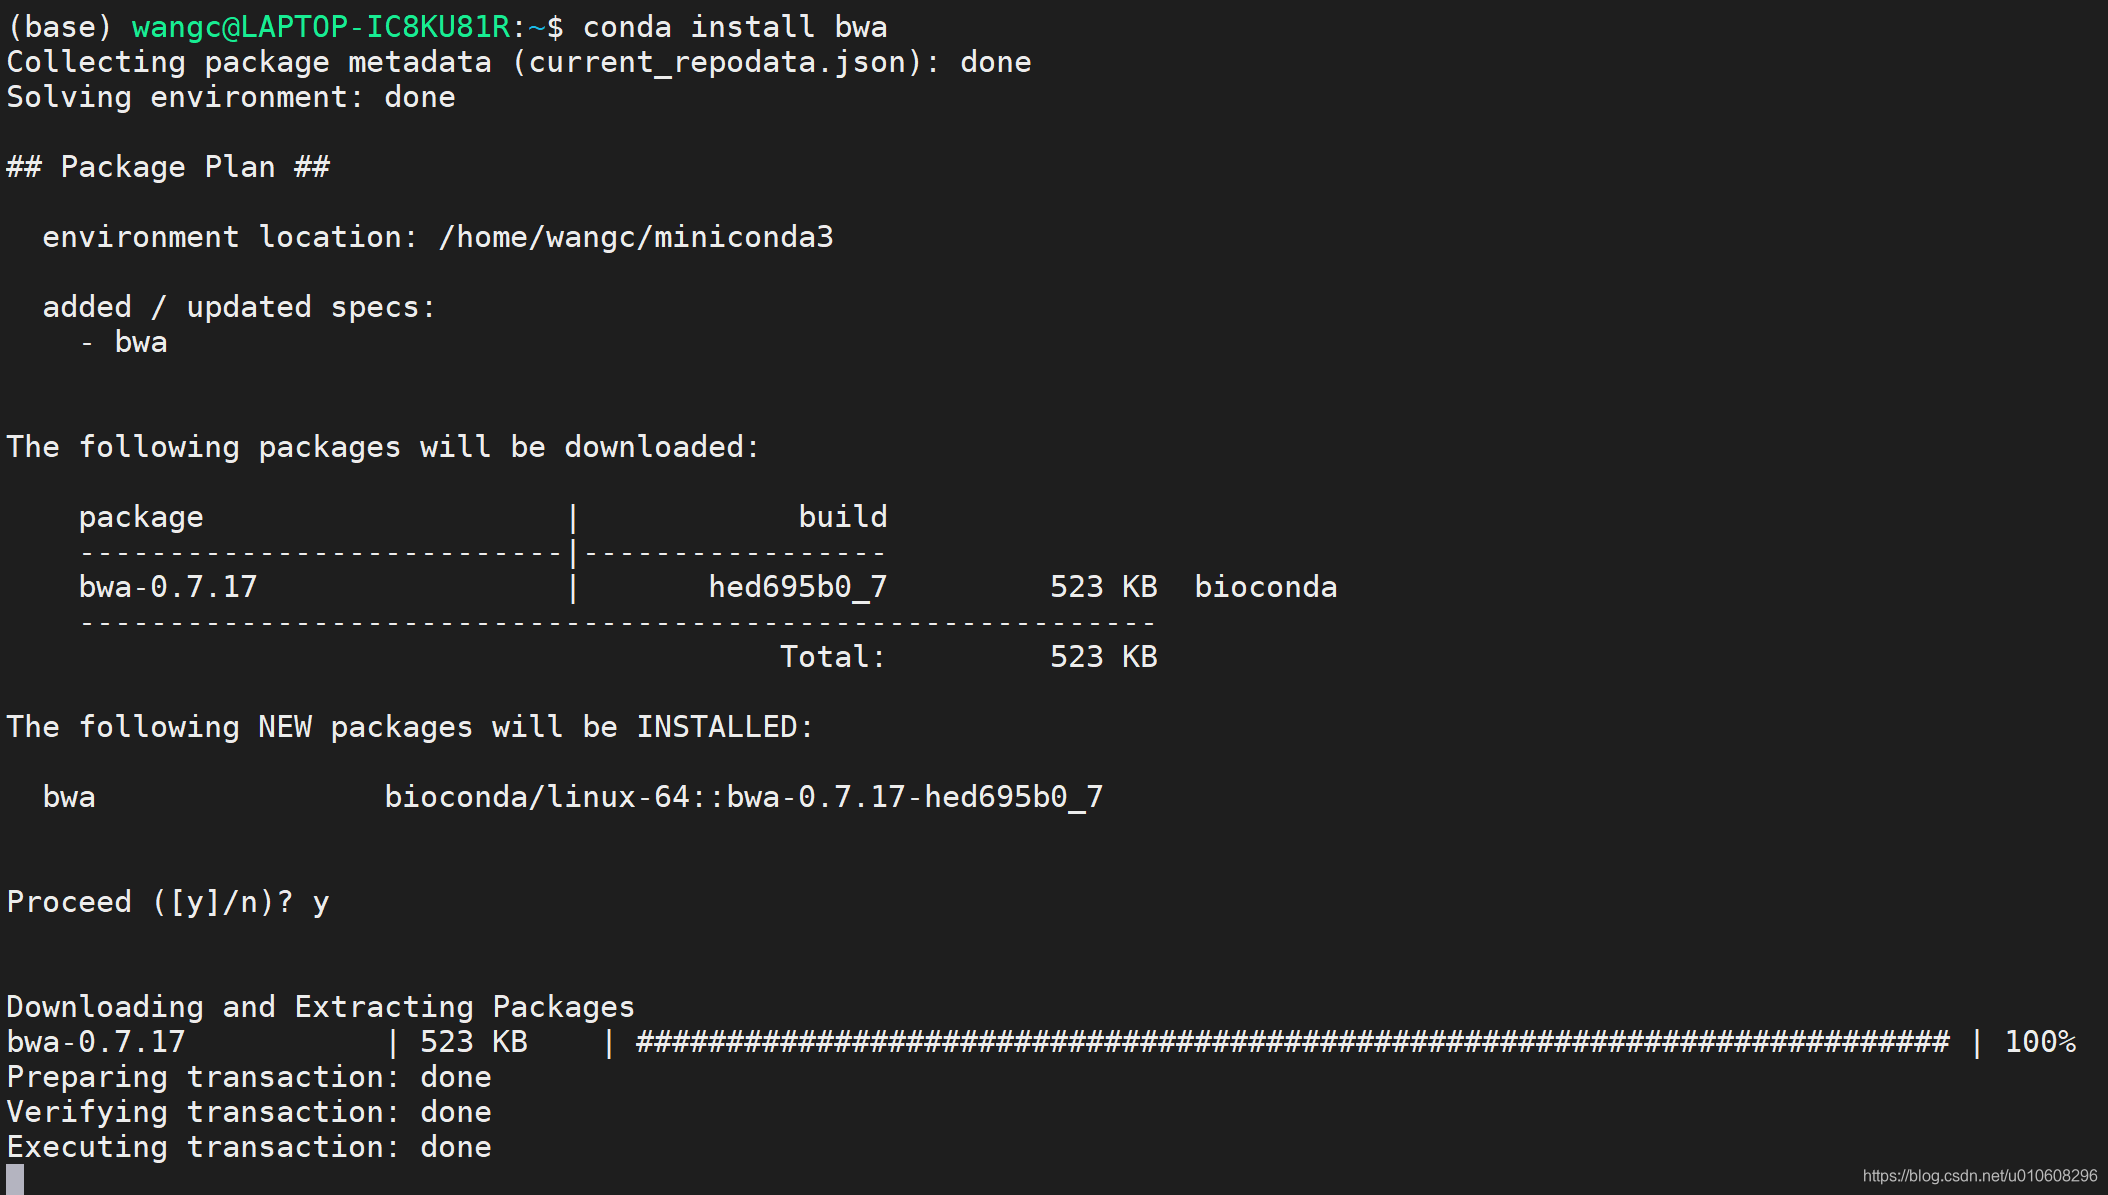Click the download progress bar of hashes
2108x1195 pixels.
[1292, 1042]
